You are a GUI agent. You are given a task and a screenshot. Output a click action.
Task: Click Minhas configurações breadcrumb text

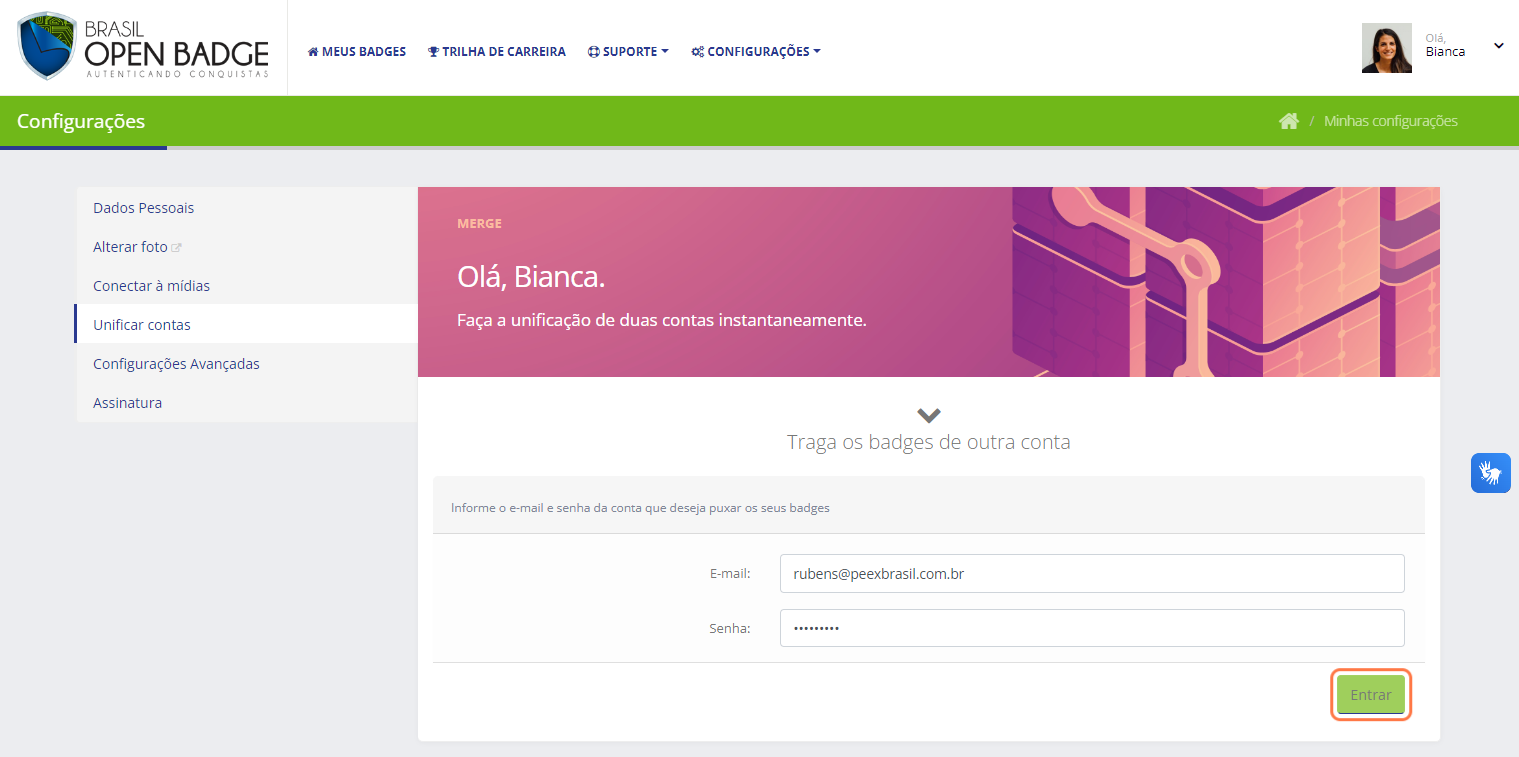click(1391, 121)
